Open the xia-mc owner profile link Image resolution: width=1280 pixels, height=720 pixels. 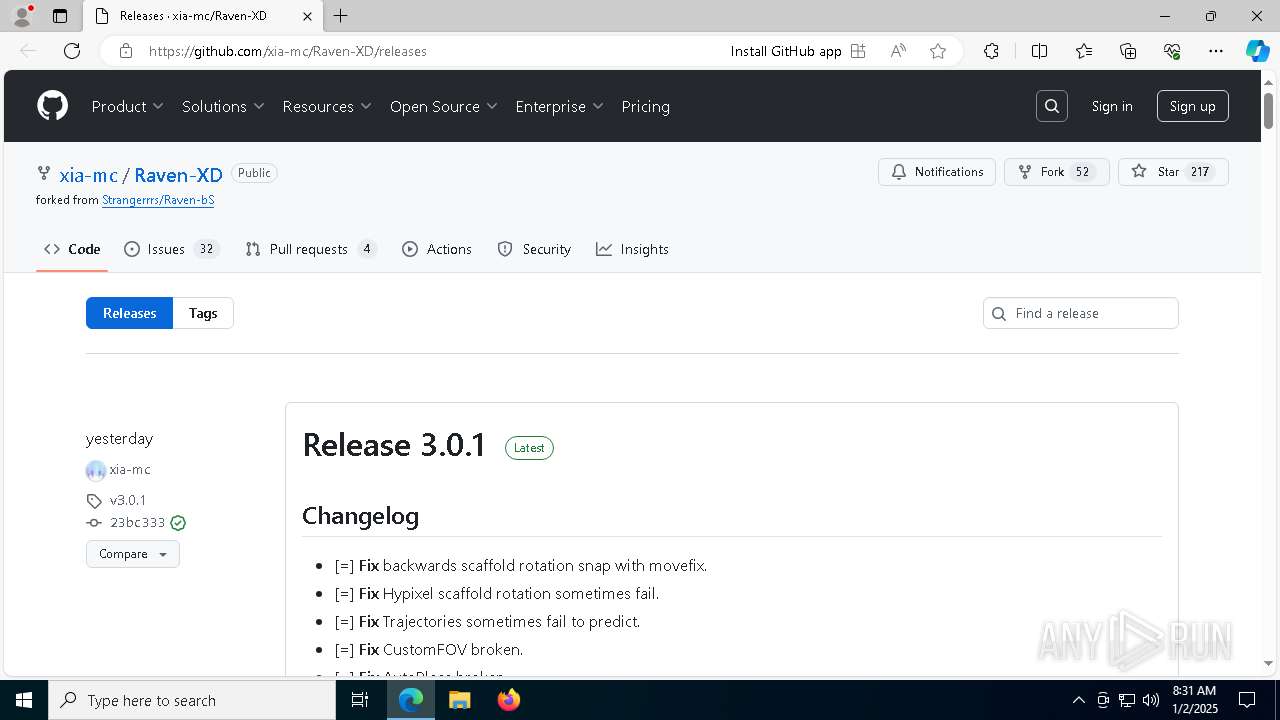point(88,175)
